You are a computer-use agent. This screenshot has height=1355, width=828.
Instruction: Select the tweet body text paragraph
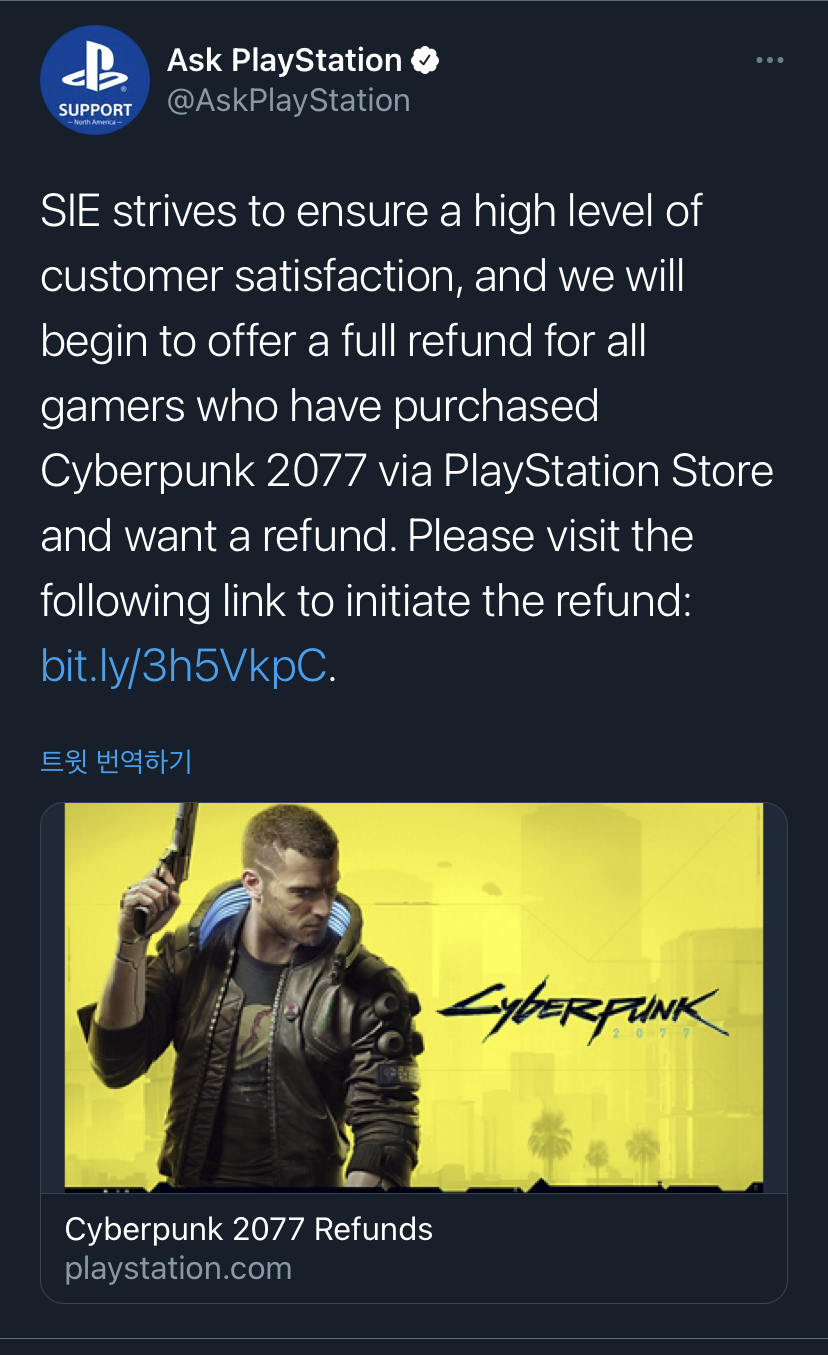pos(407,438)
